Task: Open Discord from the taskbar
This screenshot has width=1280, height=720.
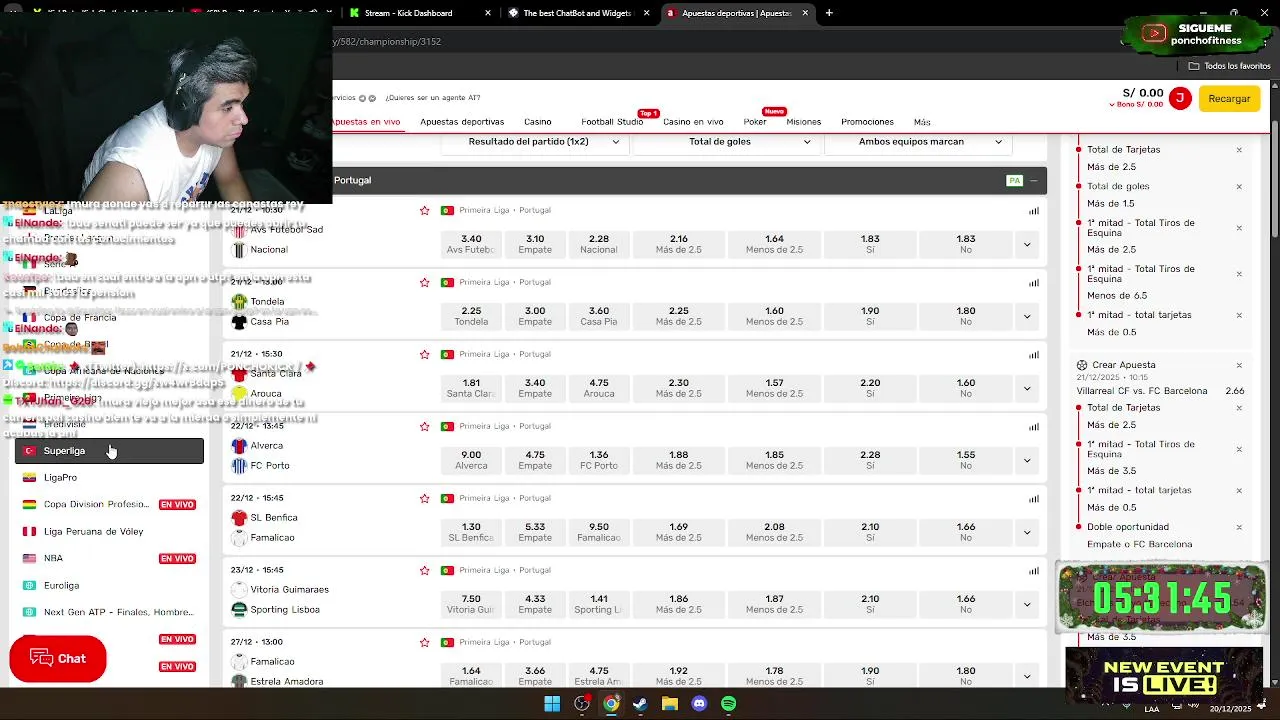Action: coord(699,704)
